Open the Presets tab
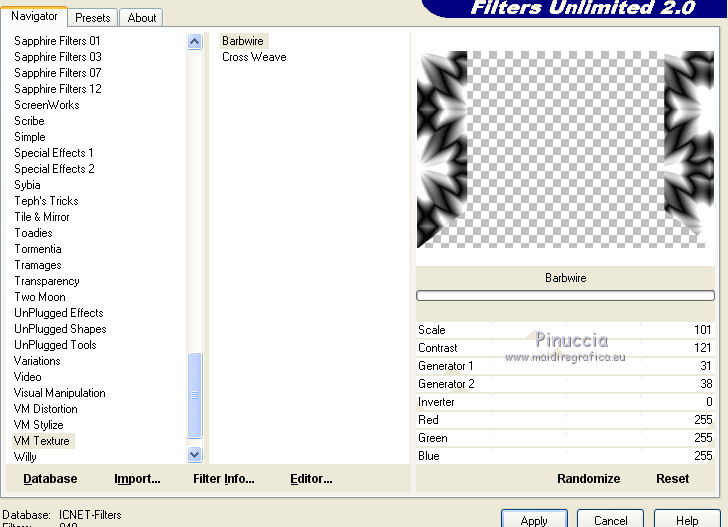Screen dimensions: 728x527 [x=93, y=18]
